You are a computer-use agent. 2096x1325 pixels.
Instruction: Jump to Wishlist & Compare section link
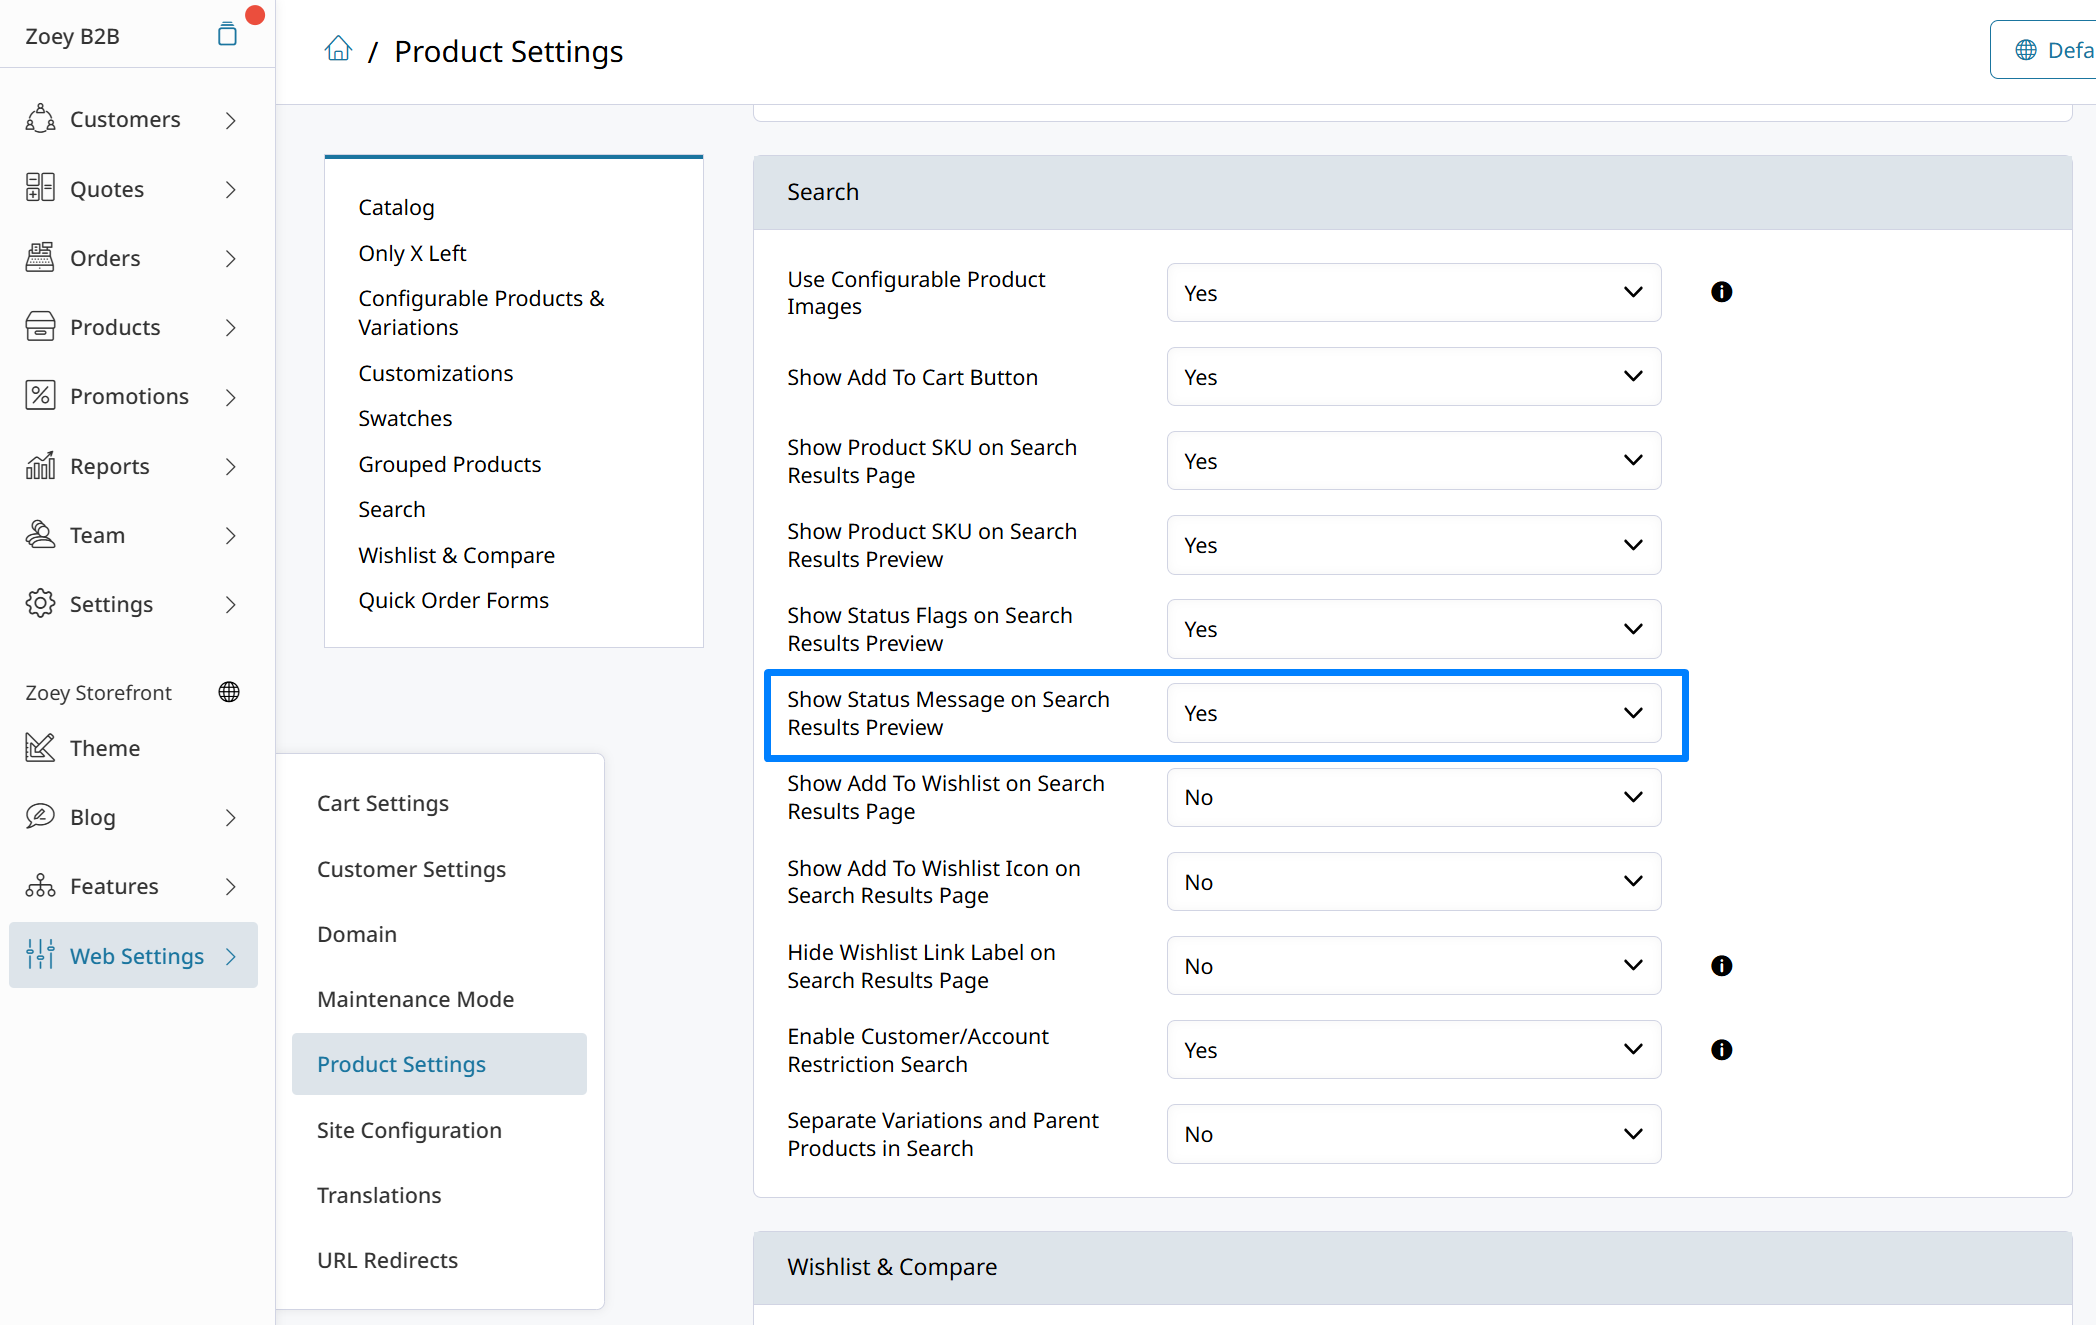tap(456, 555)
